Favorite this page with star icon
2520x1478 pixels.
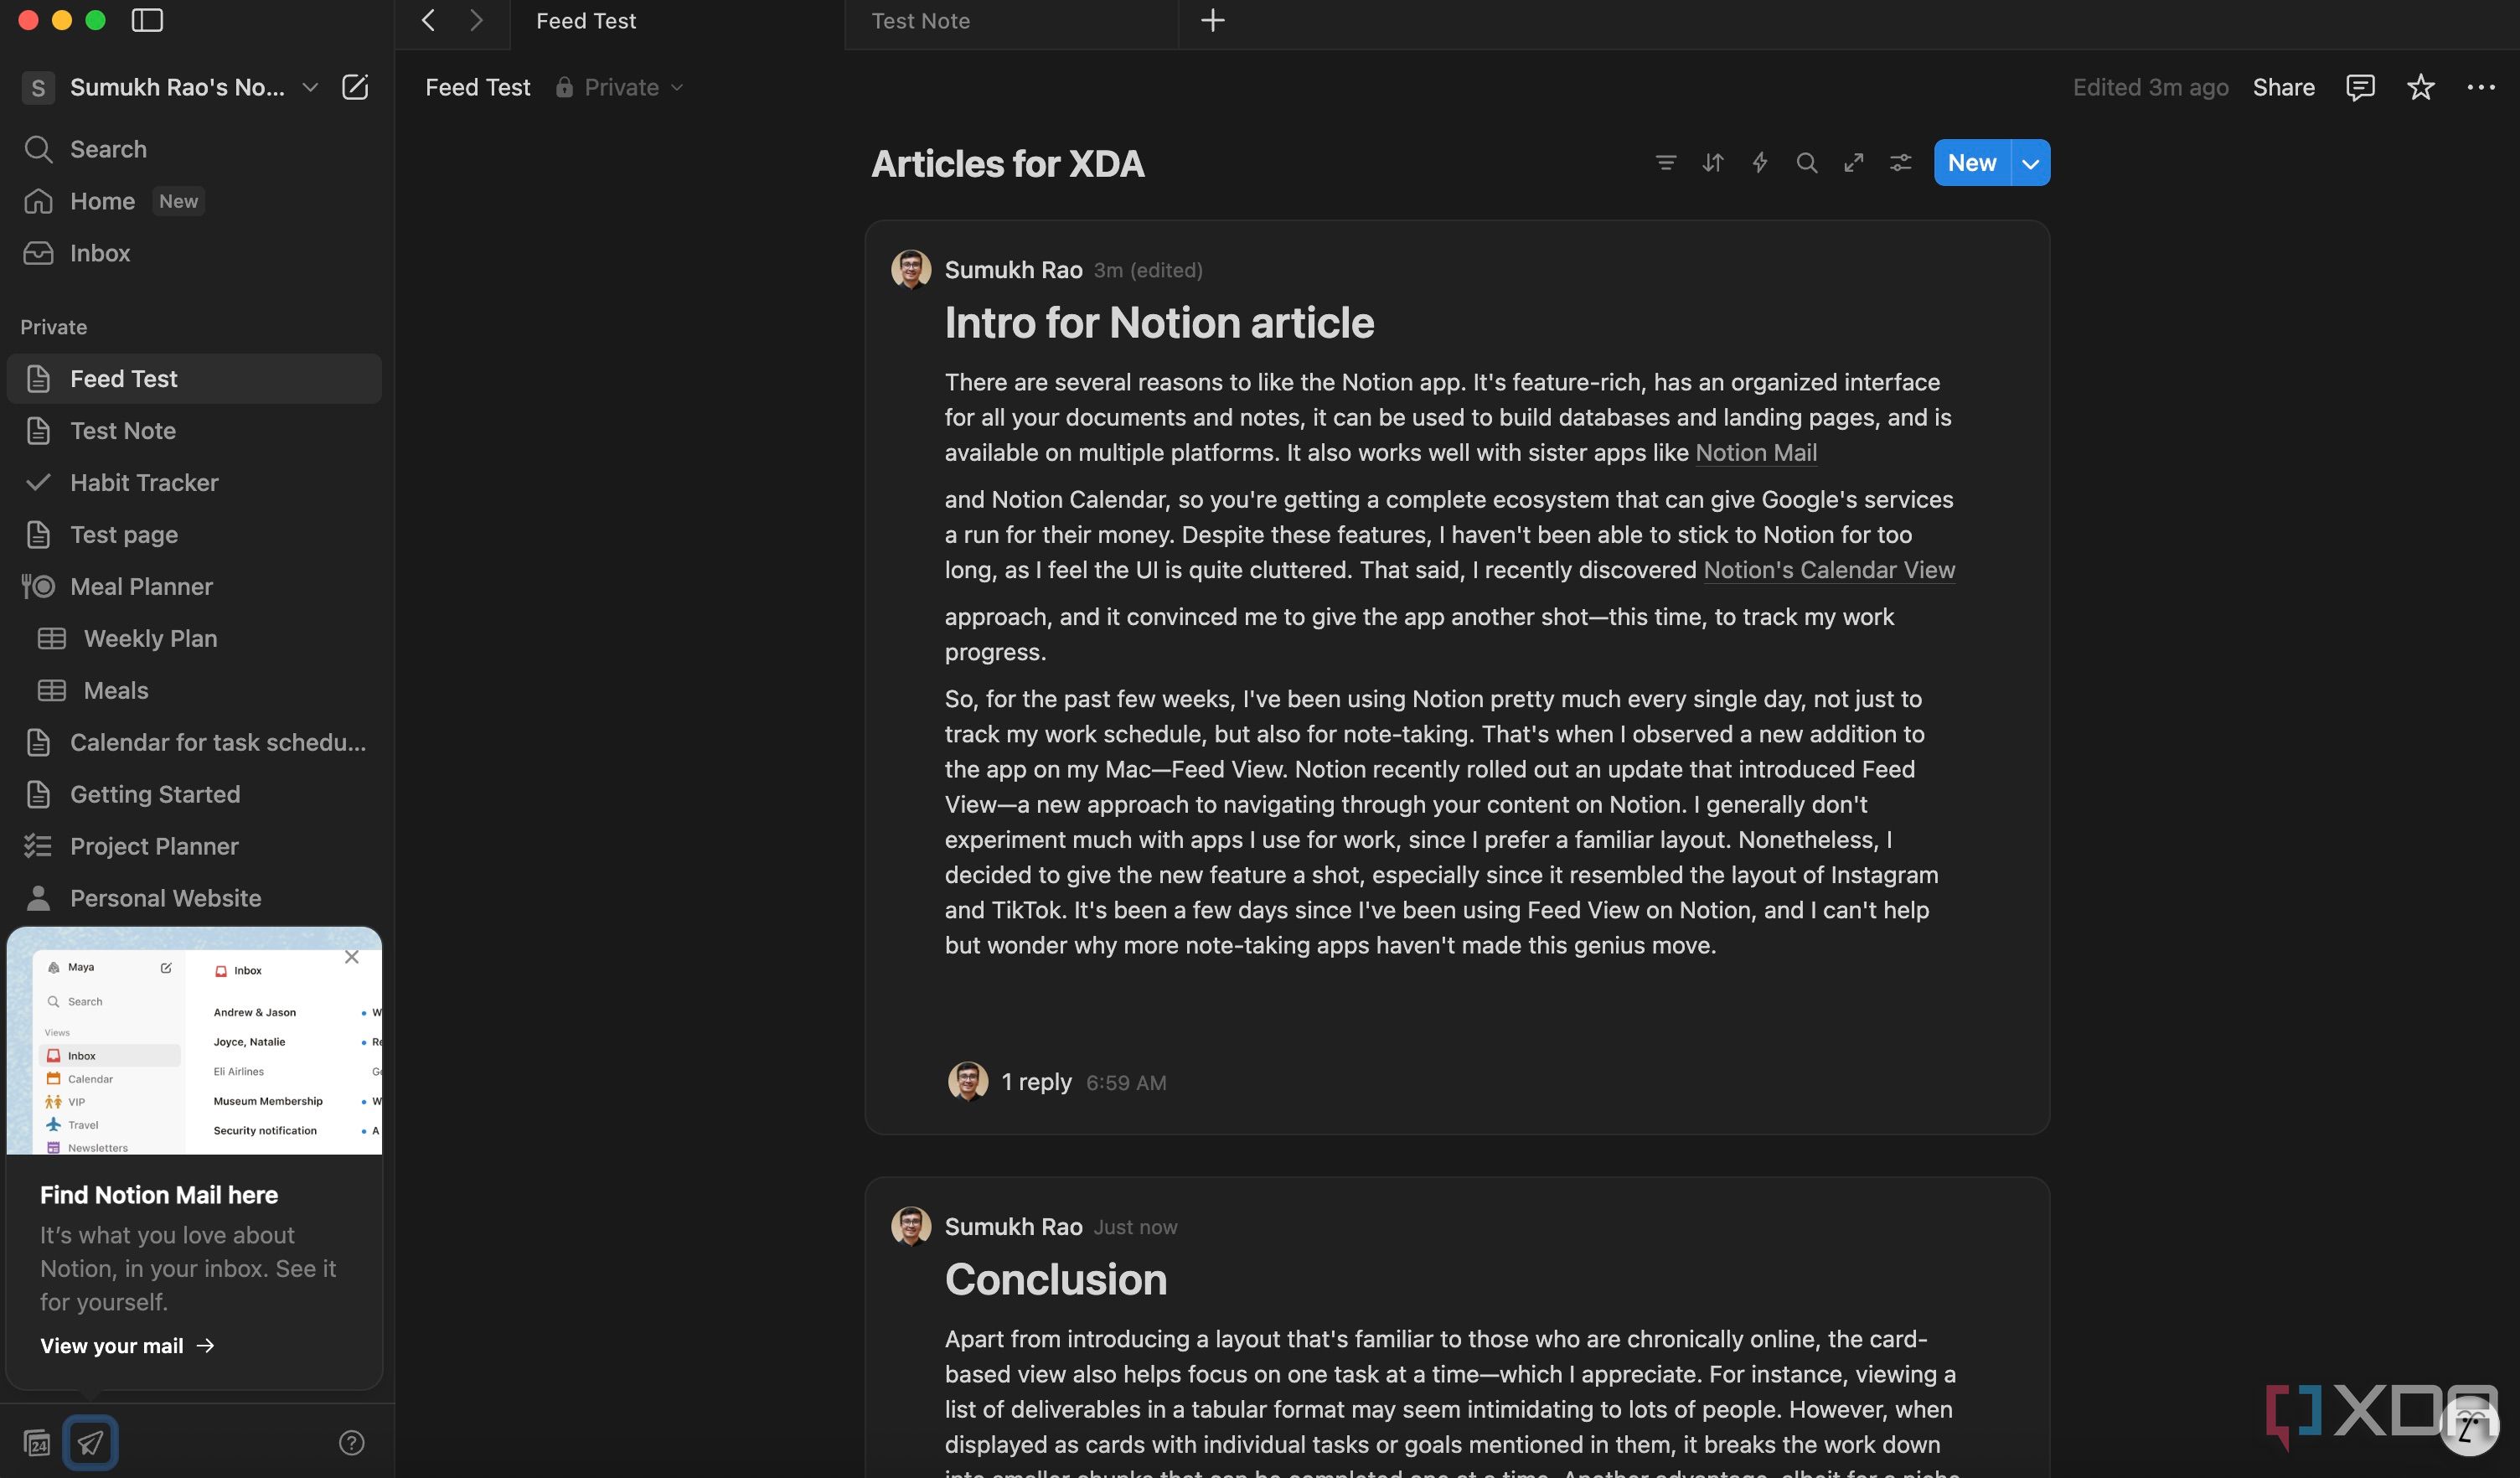point(2420,87)
